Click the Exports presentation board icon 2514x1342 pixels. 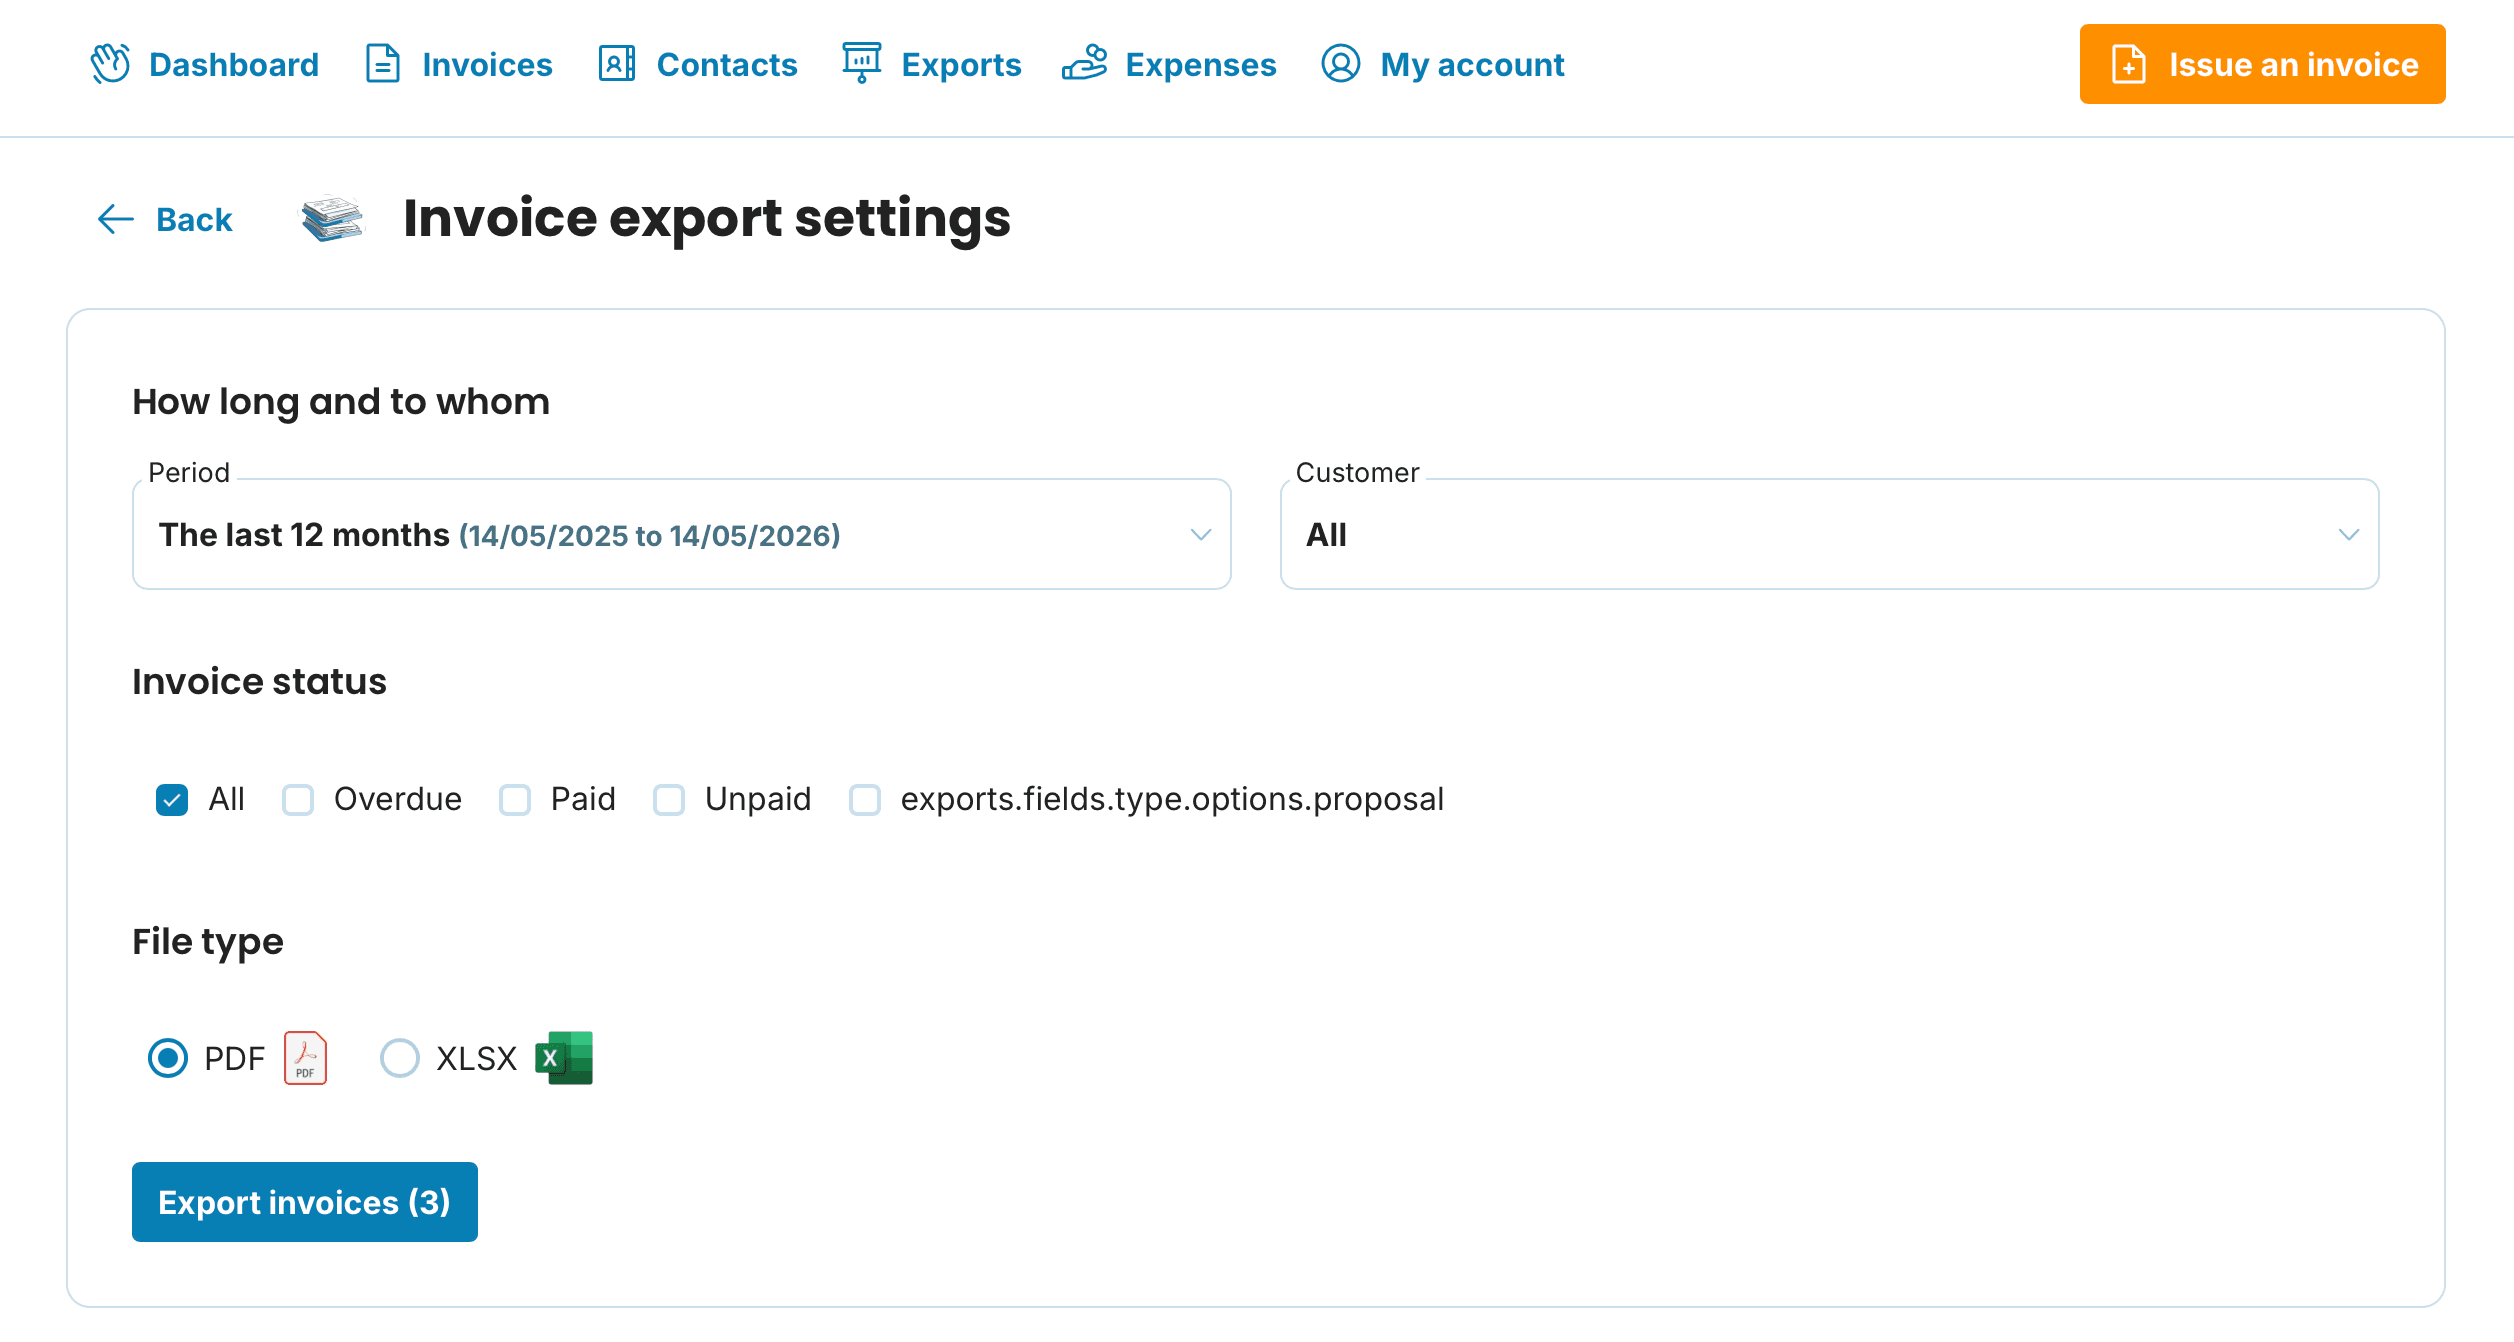coord(861,63)
